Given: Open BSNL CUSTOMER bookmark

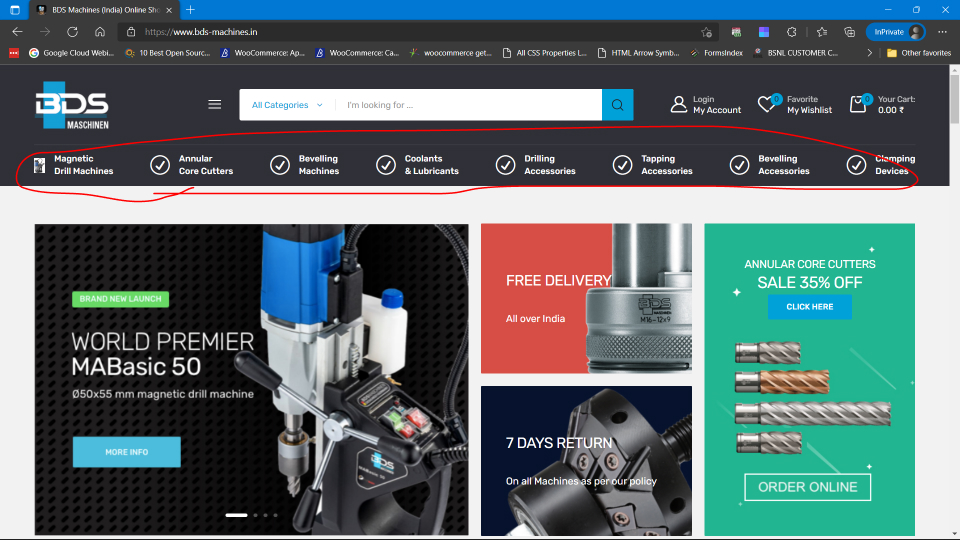Looking at the screenshot, I should [796, 53].
